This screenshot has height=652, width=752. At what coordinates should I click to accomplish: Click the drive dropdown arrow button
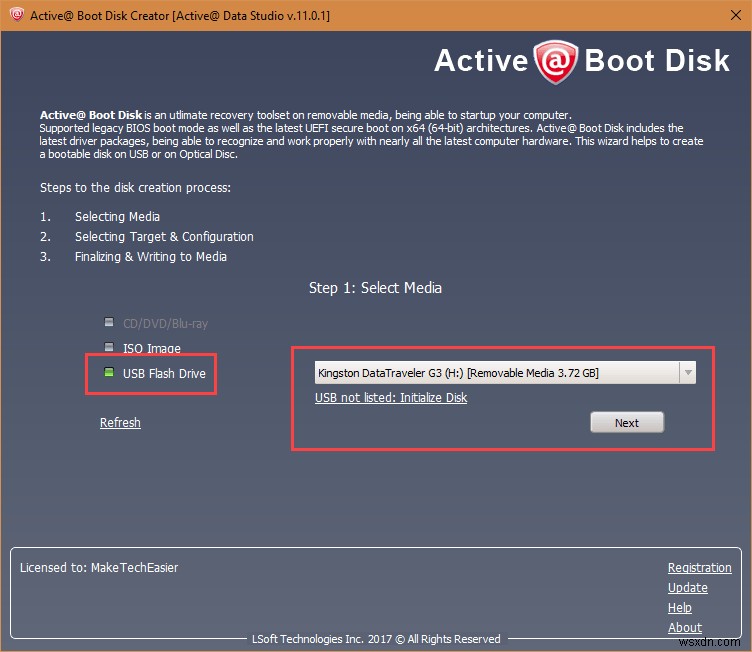tap(688, 373)
